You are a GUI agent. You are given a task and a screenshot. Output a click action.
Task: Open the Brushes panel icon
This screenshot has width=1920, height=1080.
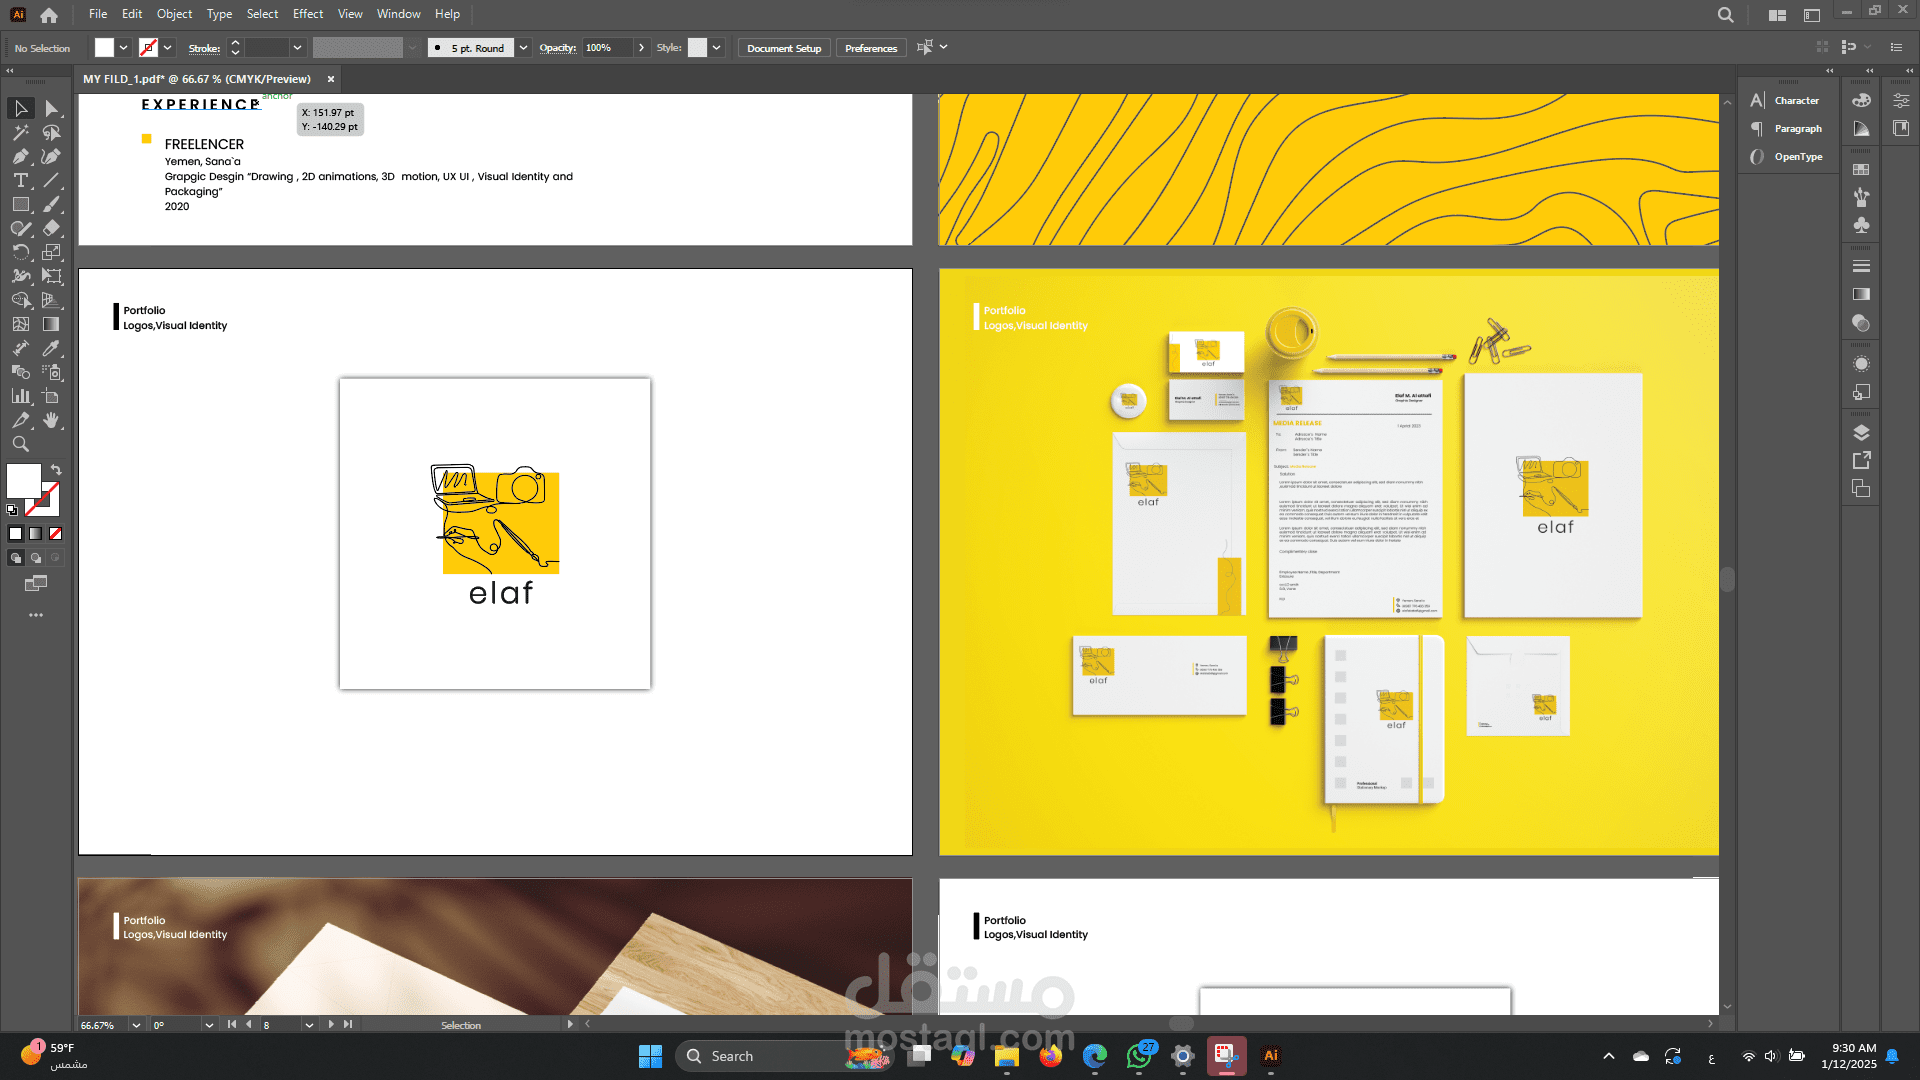click(1861, 197)
